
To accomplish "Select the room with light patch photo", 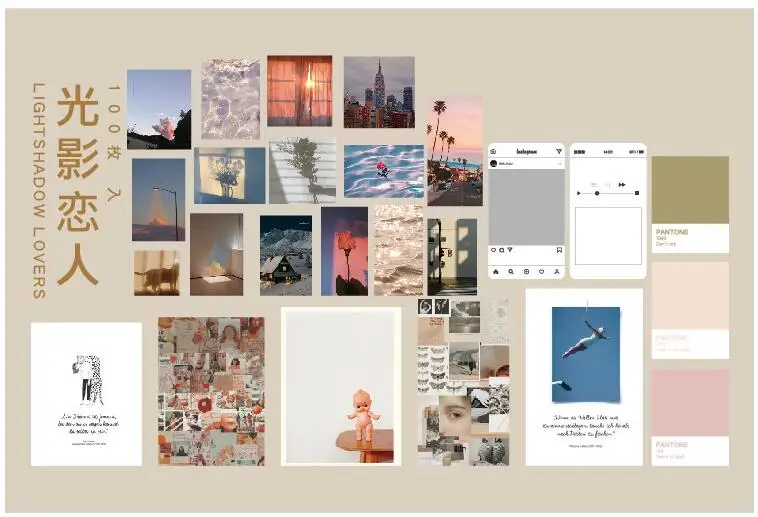I will [x=217, y=254].
